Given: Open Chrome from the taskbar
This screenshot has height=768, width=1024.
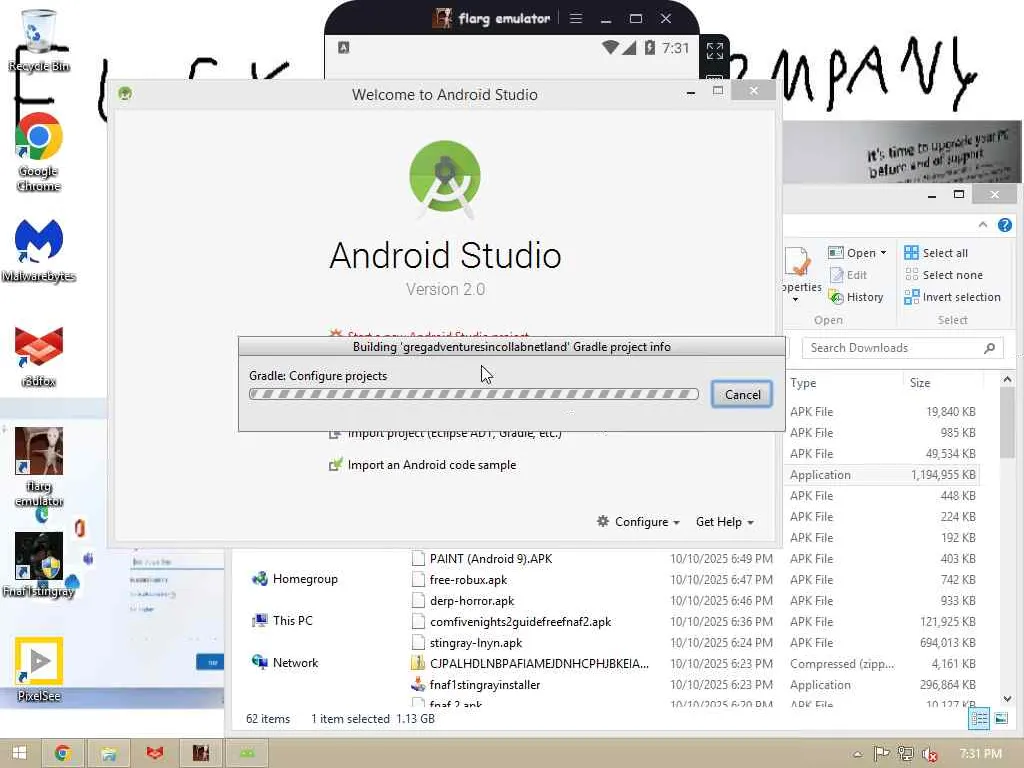Looking at the screenshot, I should (63, 753).
